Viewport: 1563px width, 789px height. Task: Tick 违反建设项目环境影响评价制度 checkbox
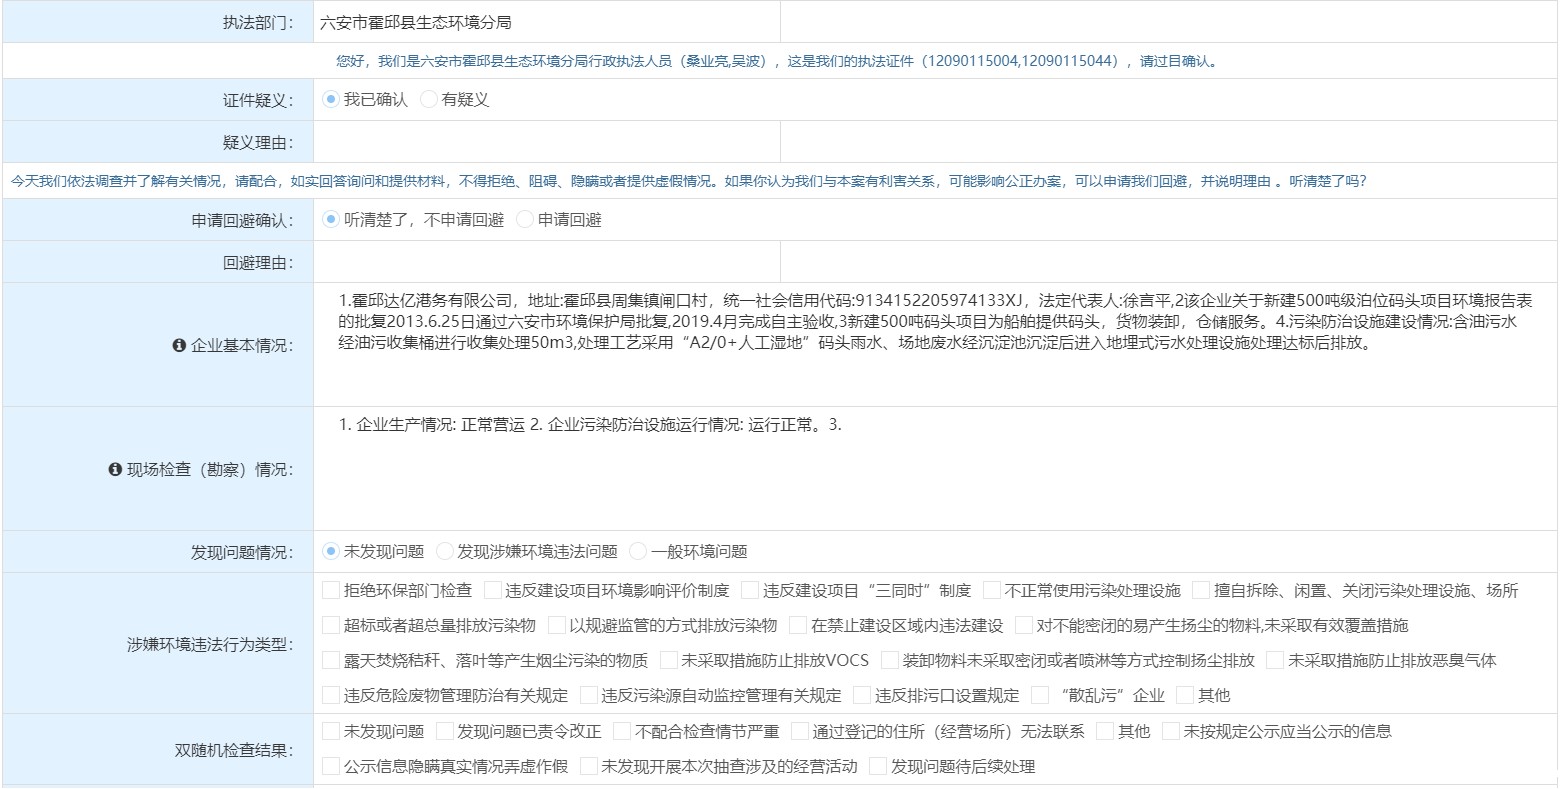pos(493,591)
